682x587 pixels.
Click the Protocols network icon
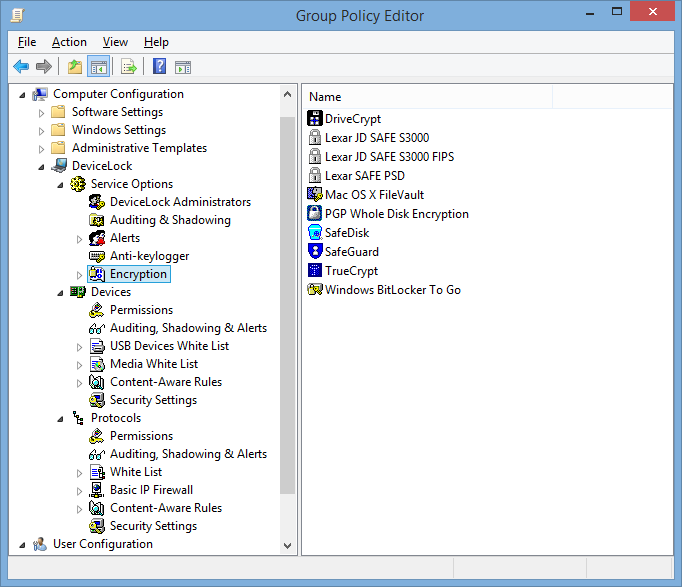point(78,418)
